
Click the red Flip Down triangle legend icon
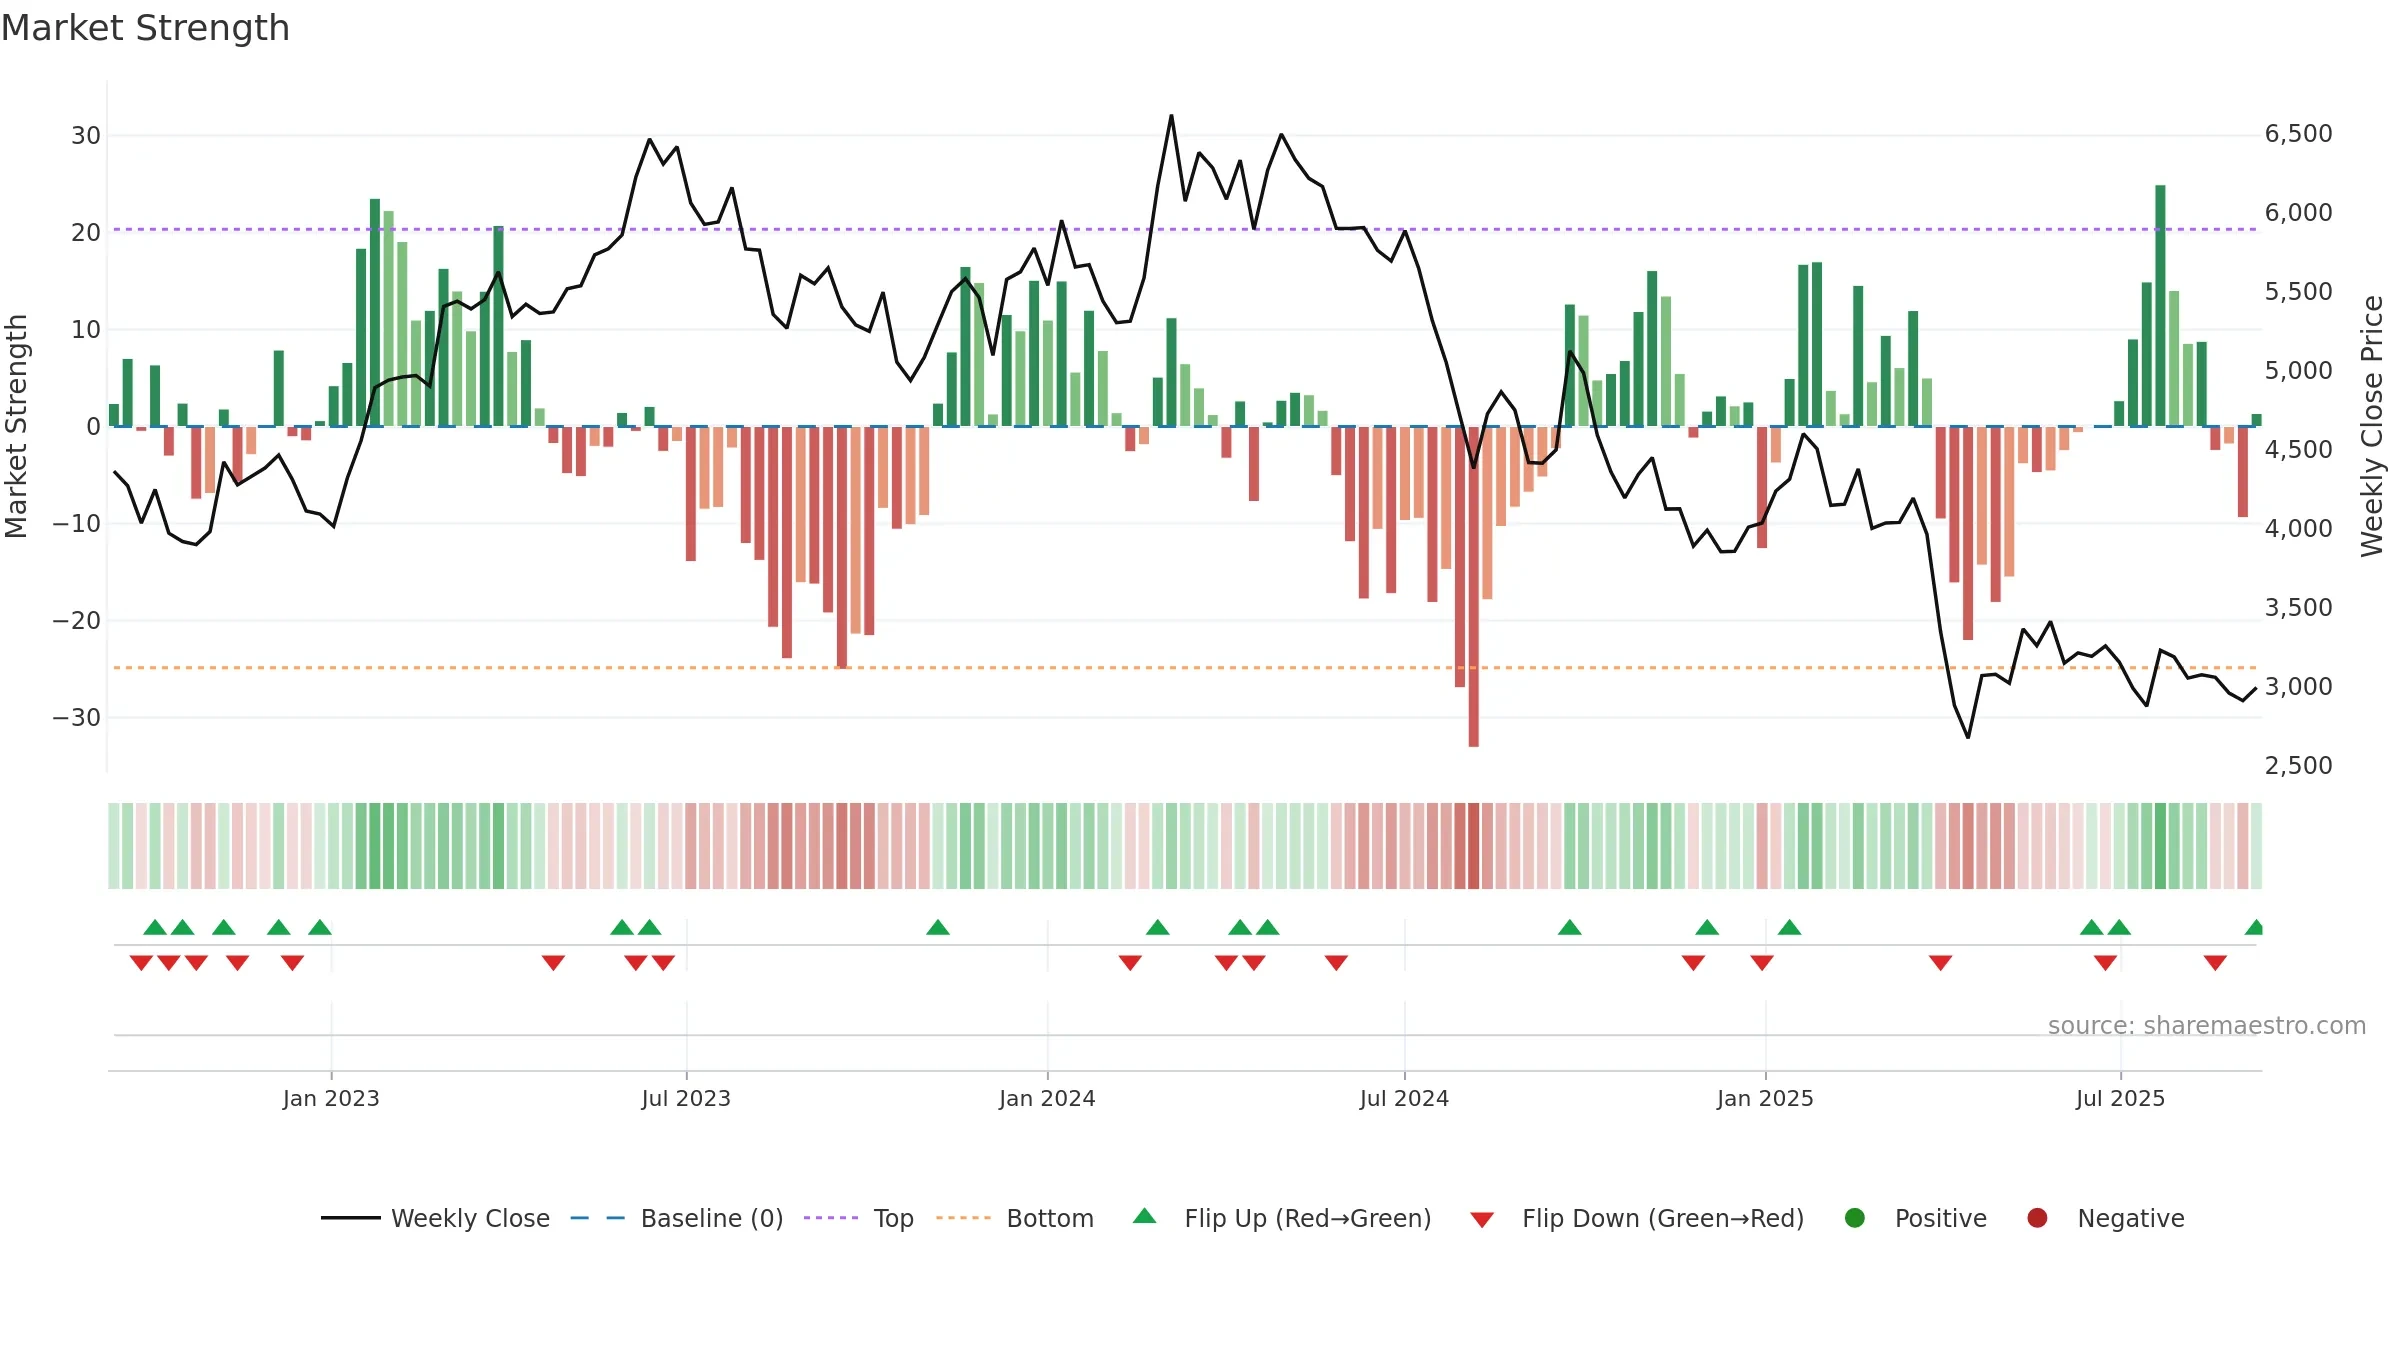[x=1482, y=1220]
